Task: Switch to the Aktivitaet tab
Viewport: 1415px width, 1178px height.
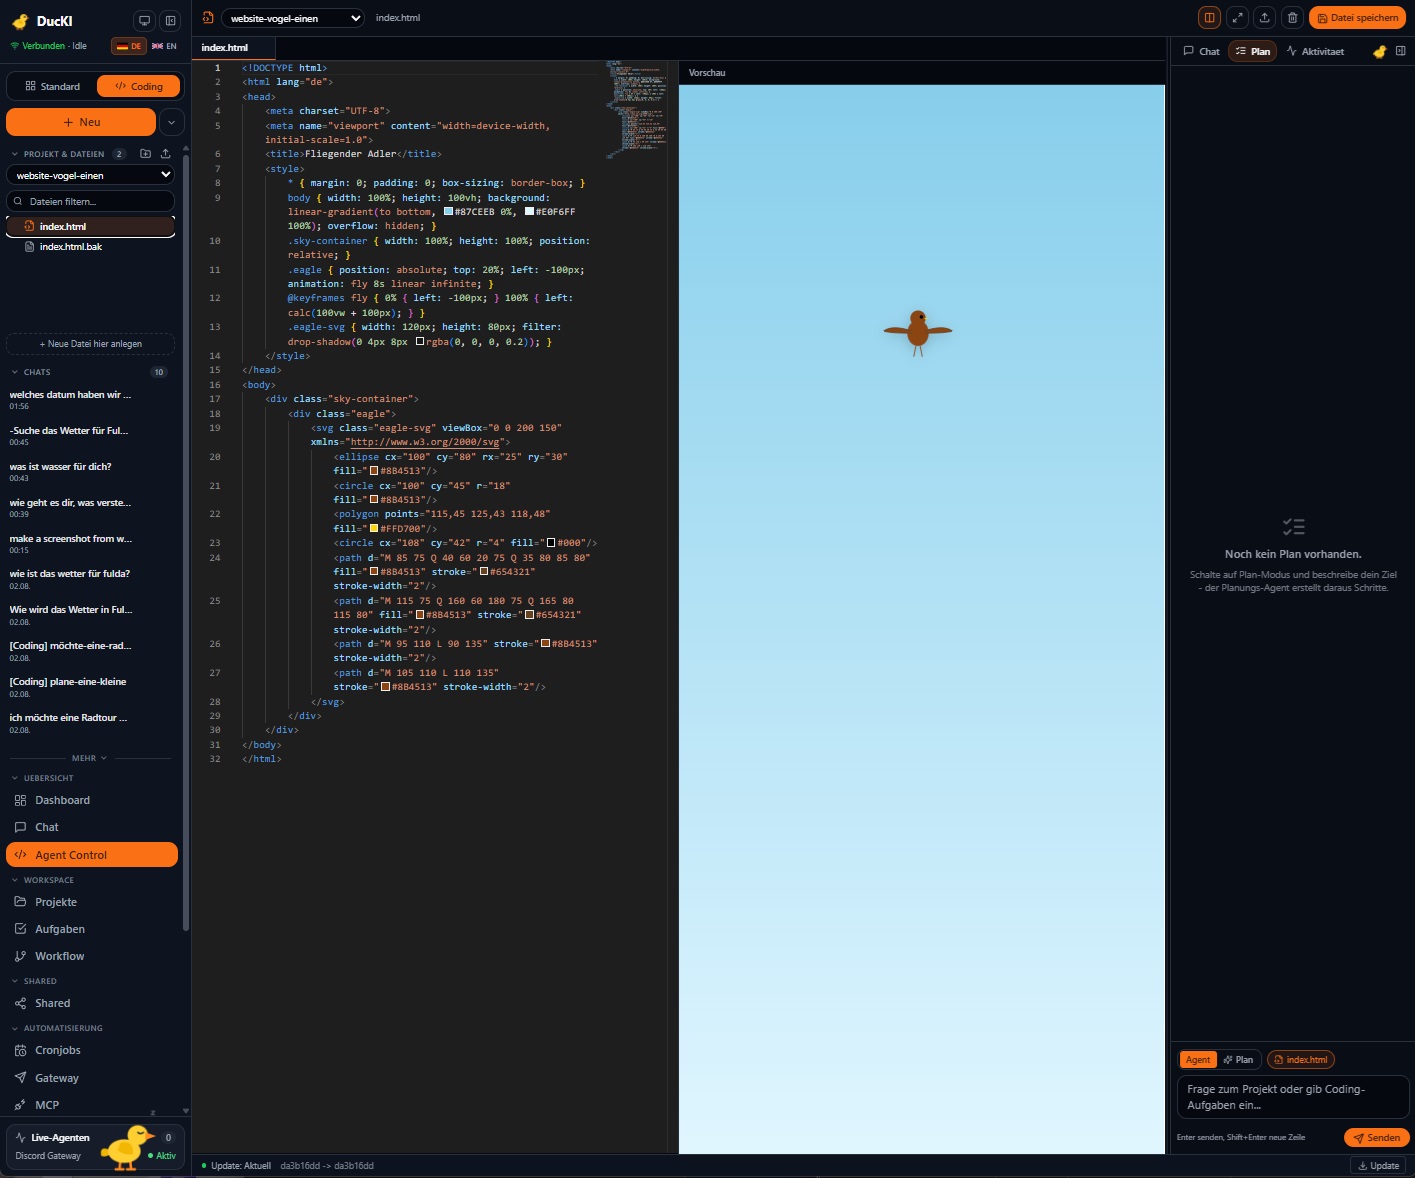Action: 1315,51
